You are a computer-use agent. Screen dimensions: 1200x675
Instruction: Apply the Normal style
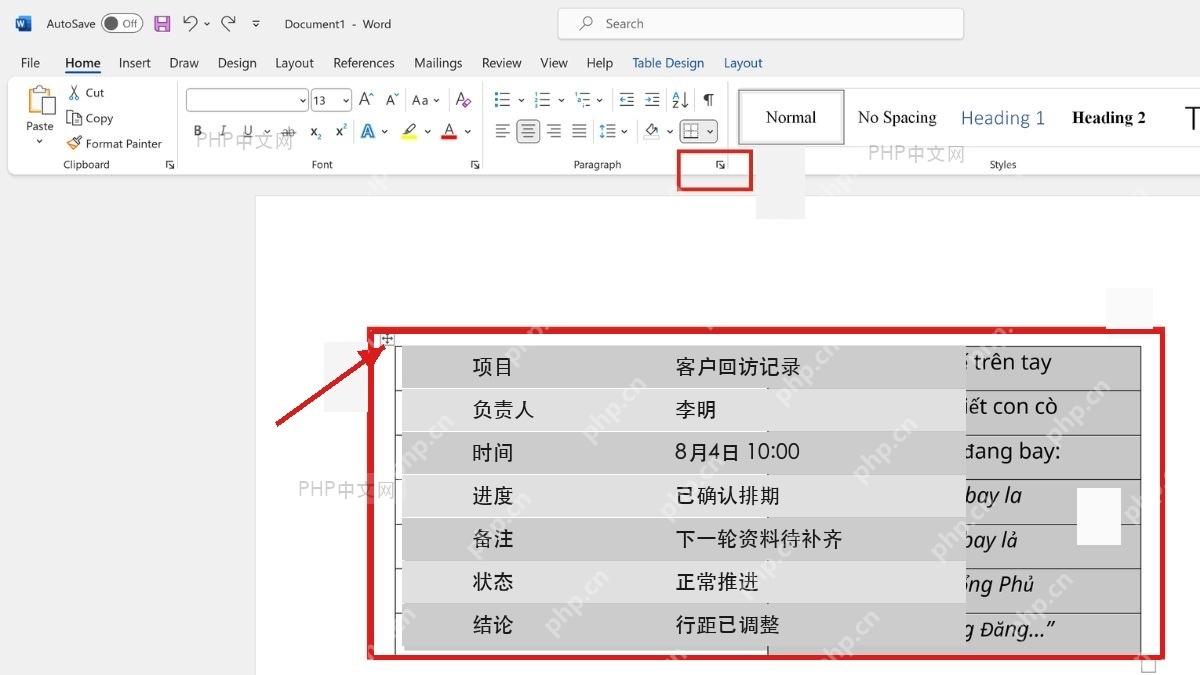pos(791,117)
